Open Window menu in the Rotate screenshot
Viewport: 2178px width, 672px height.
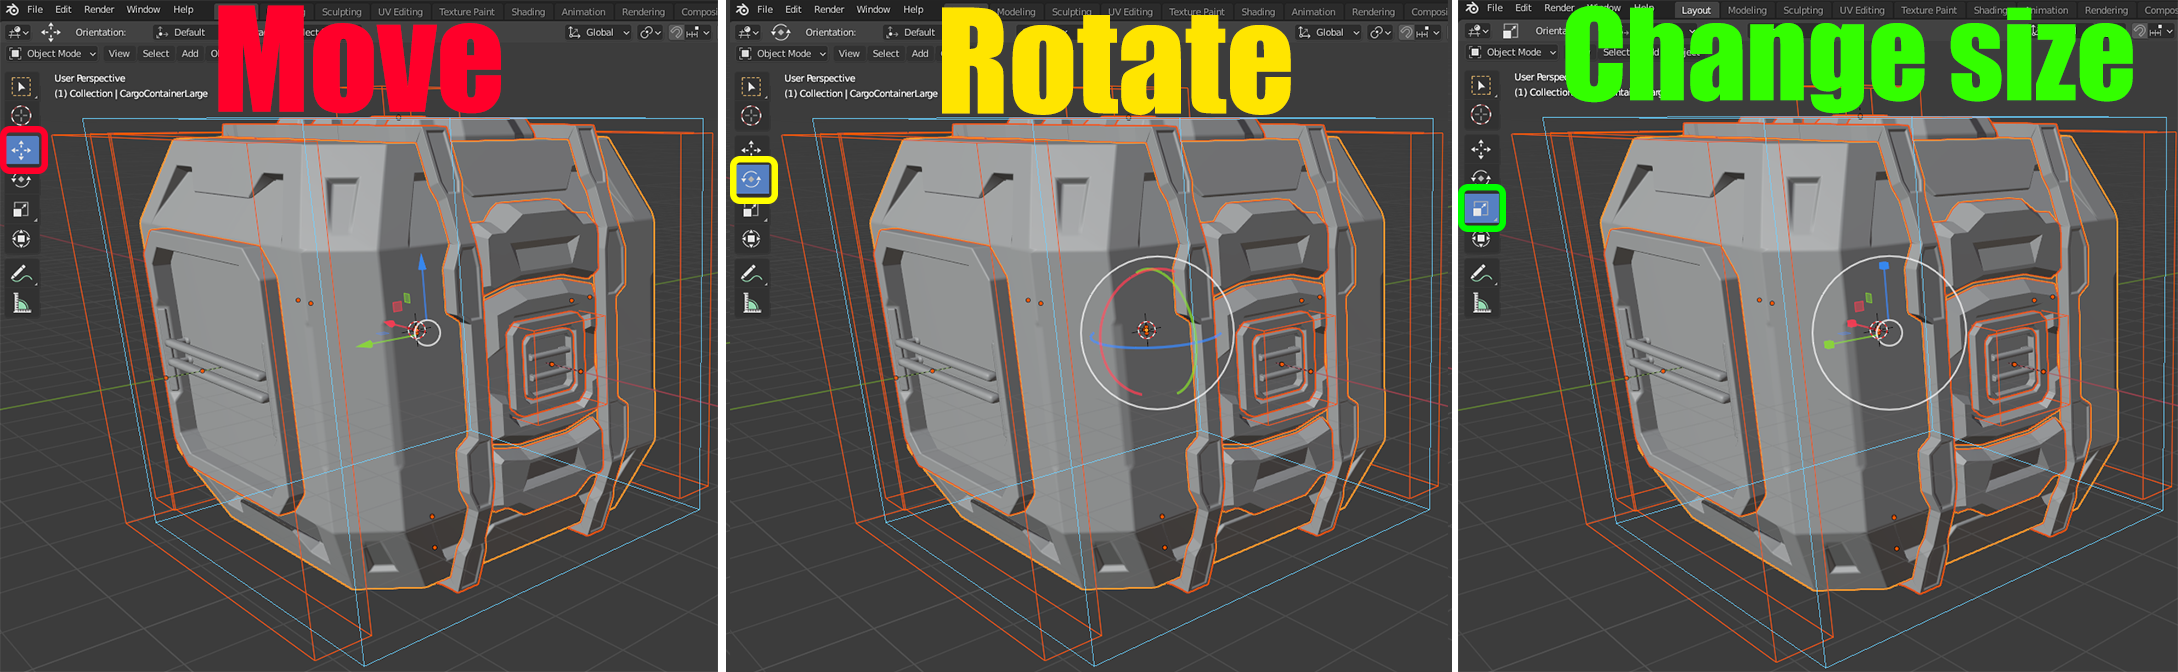coord(873,9)
